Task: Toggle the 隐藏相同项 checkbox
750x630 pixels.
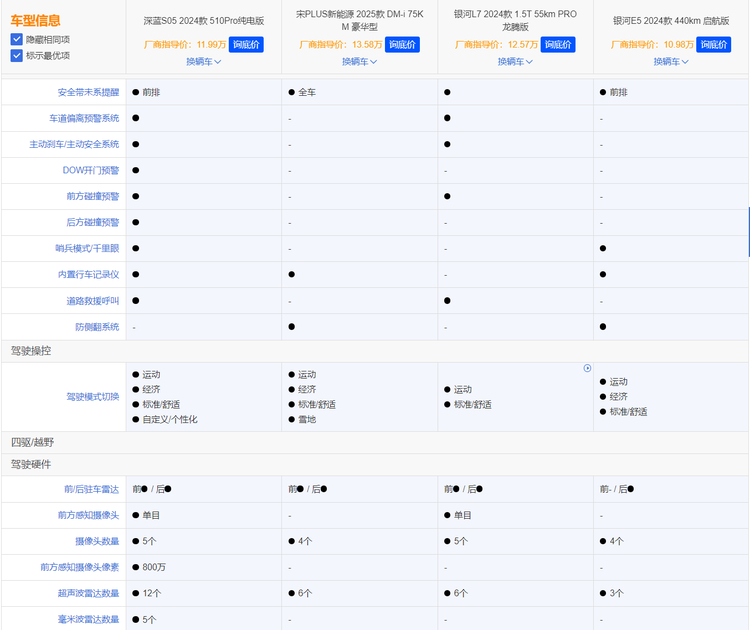Action: pyautogui.click(x=17, y=39)
